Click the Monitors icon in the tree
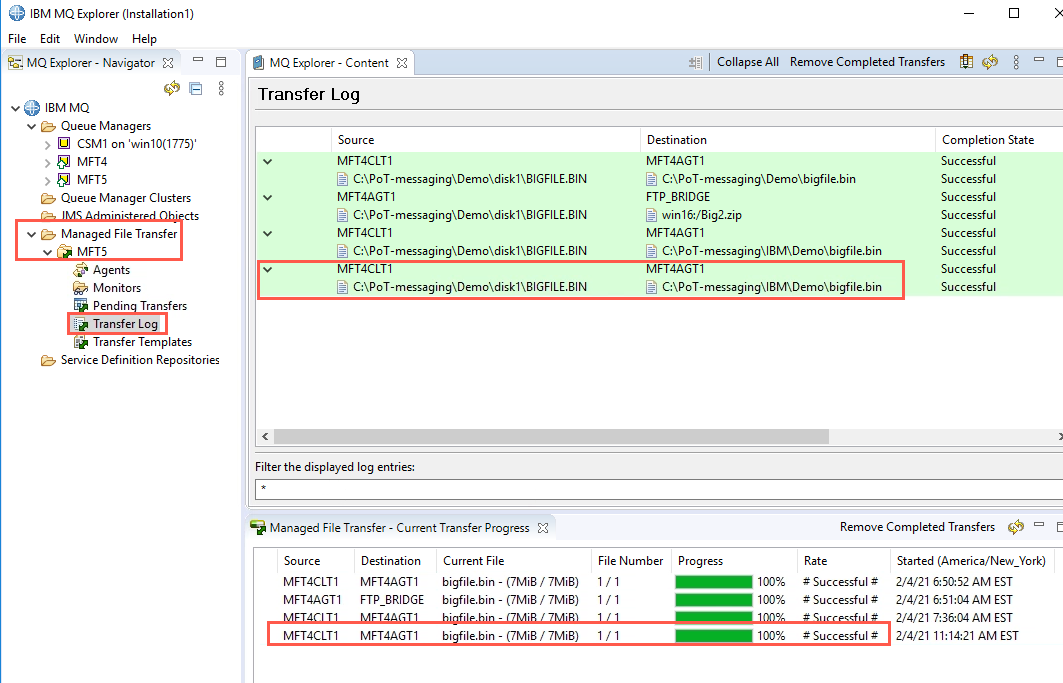 coord(81,288)
